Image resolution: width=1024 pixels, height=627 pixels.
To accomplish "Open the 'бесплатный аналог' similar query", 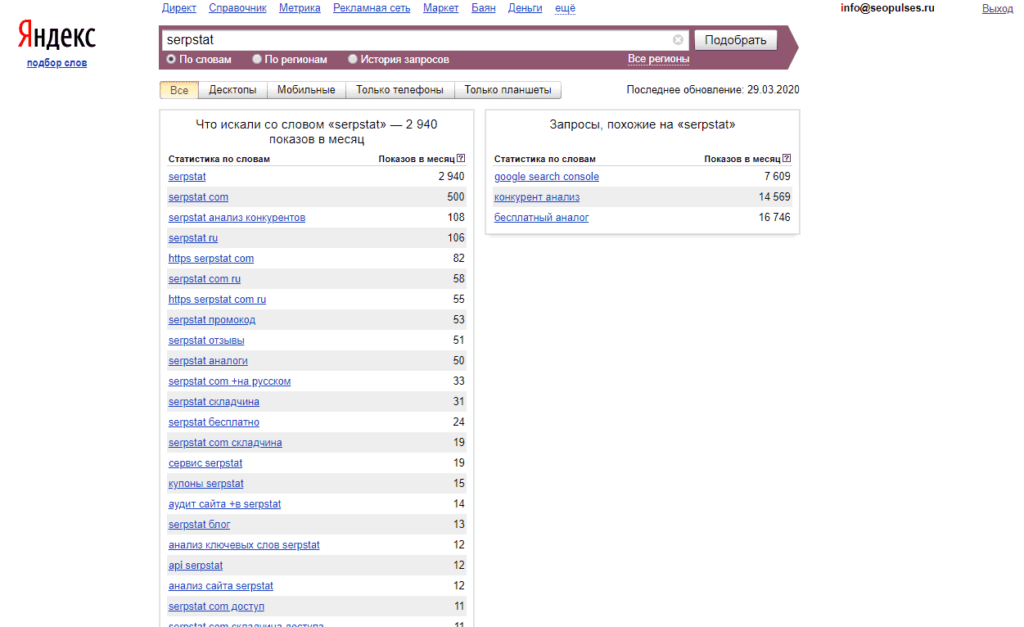I will [x=541, y=217].
